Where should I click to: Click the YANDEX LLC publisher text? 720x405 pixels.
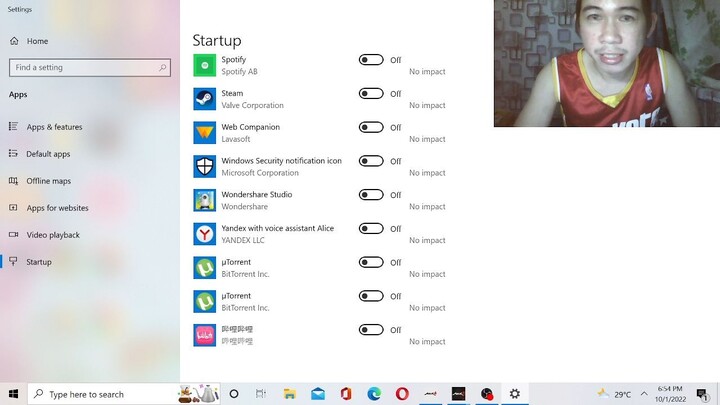pyautogui.click(x=243, y=240)
